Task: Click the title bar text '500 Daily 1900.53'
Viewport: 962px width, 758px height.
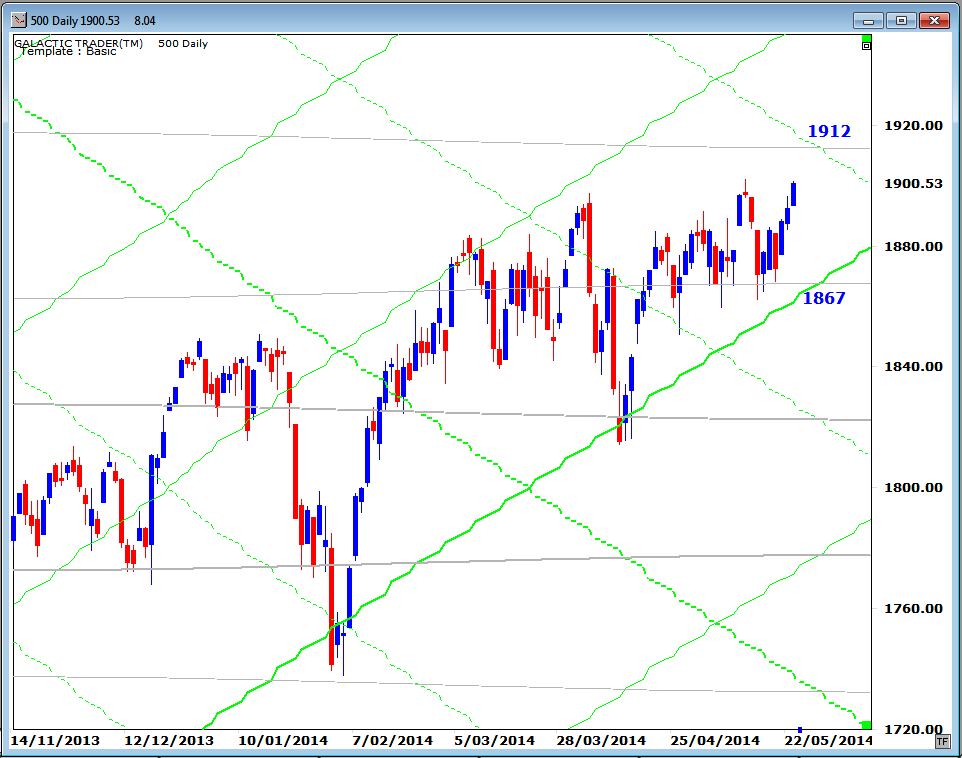Action: coord(75,21)
